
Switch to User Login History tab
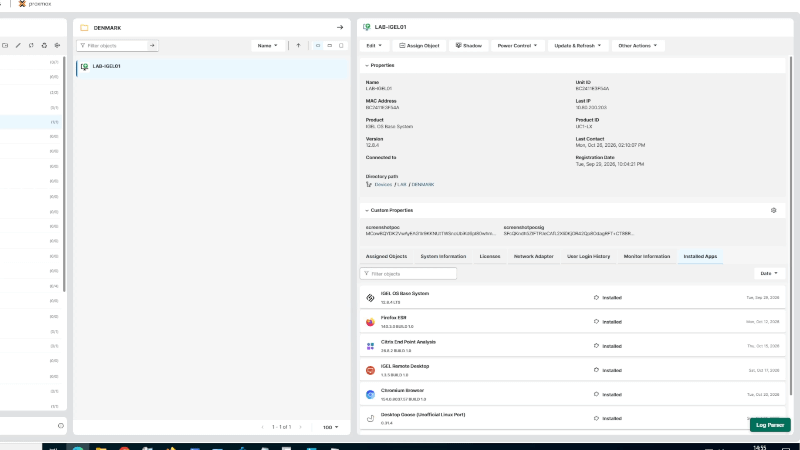point(588,257)
